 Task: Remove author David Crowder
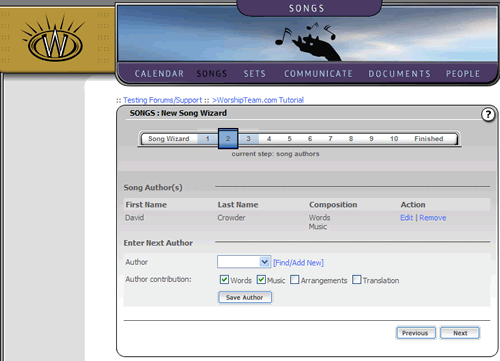click(x=433, y=218)
